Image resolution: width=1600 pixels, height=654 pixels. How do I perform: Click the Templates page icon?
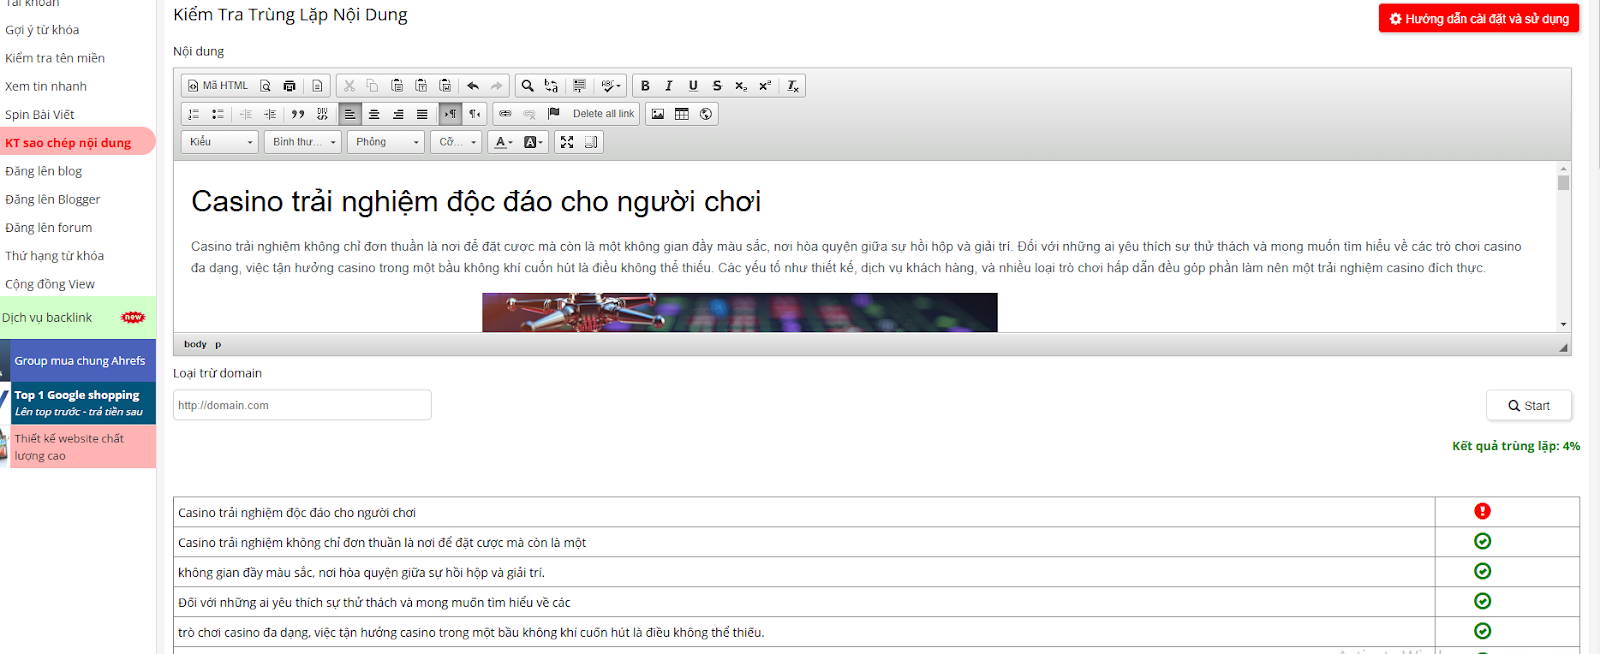click(x=317, y=86)
